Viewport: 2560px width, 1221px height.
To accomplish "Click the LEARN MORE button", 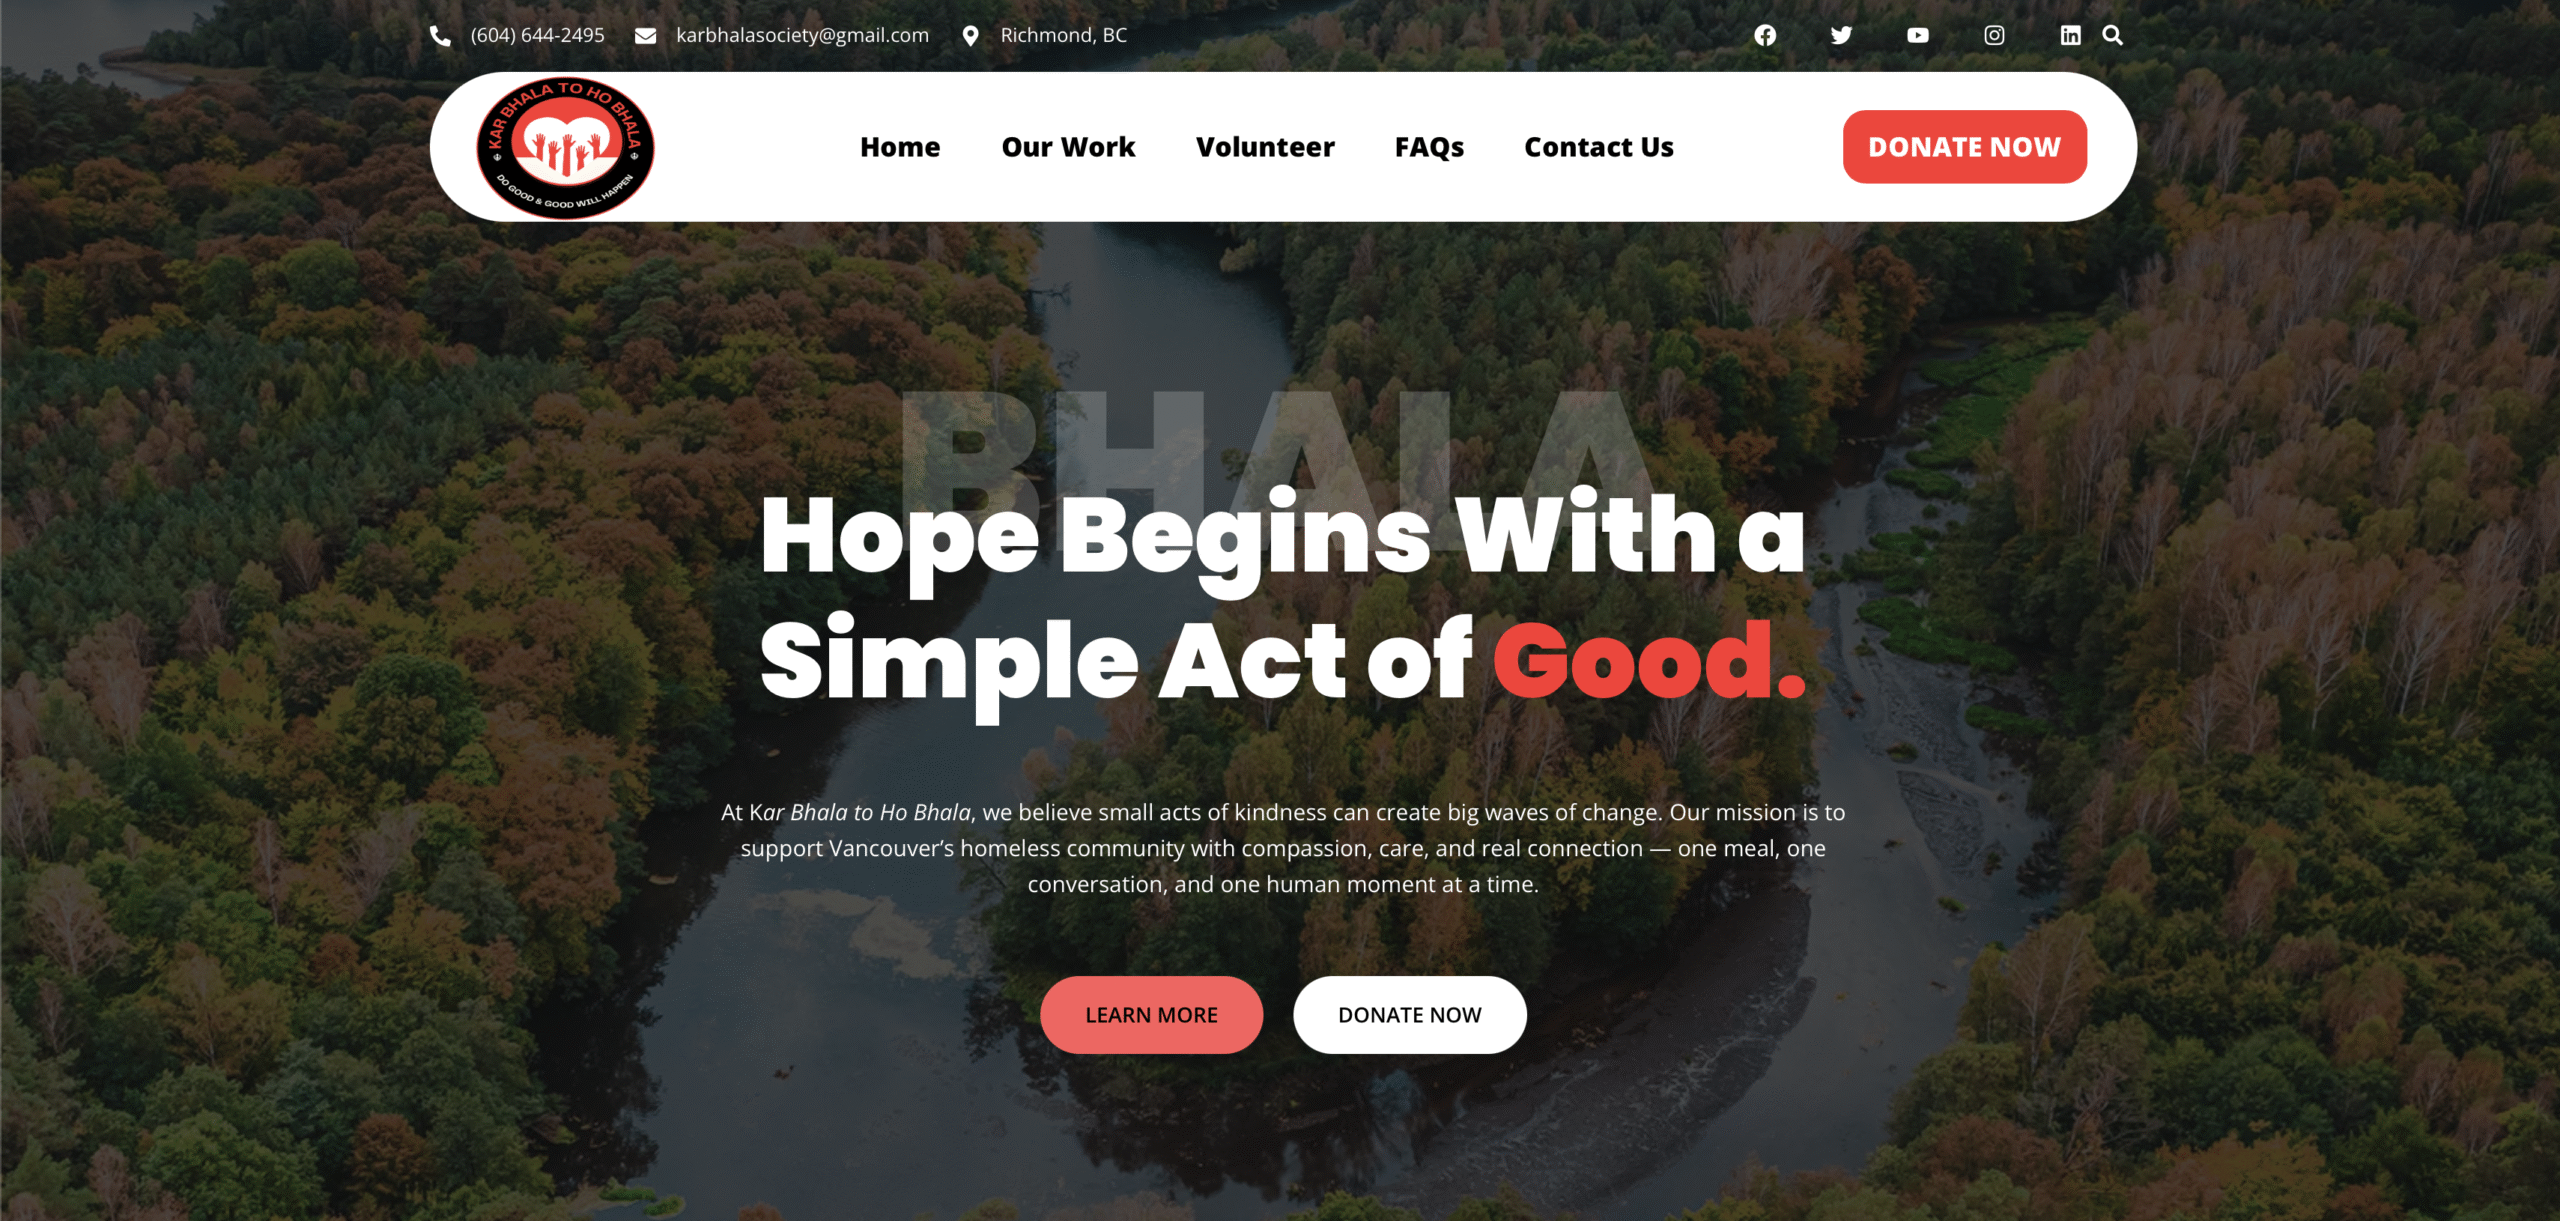I will (x=1151, y=1015).
